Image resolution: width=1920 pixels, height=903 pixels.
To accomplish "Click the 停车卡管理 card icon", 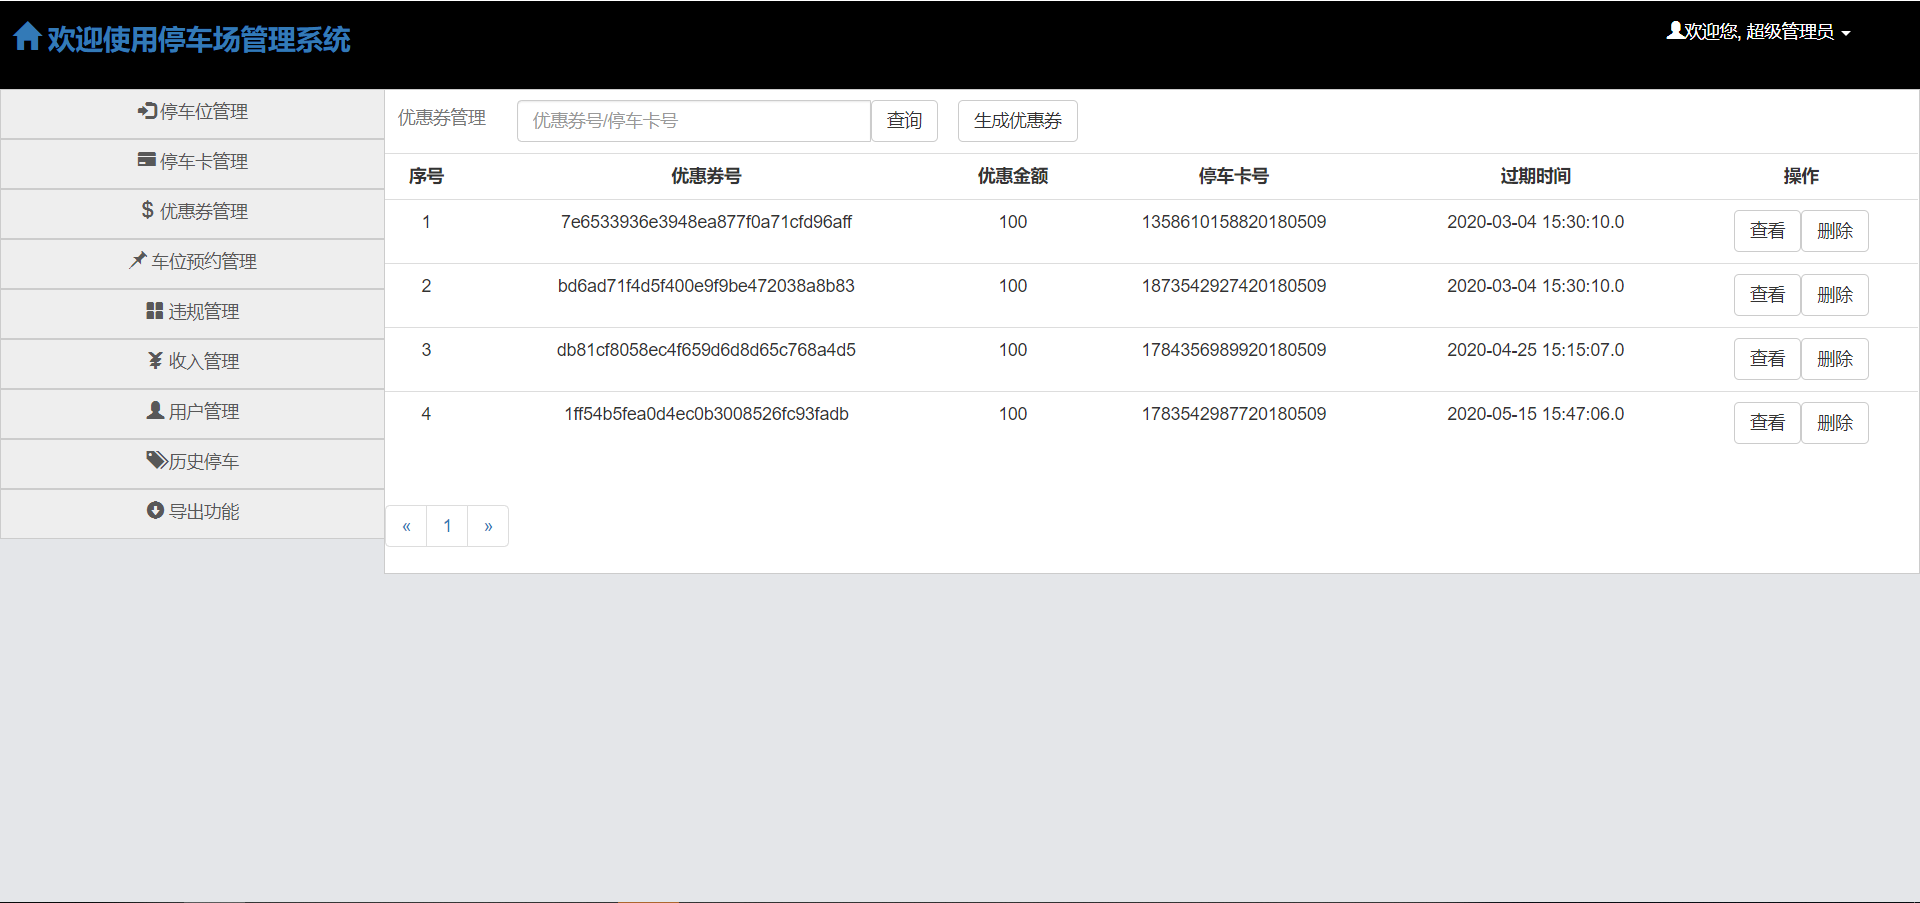I will click(147, 160).
